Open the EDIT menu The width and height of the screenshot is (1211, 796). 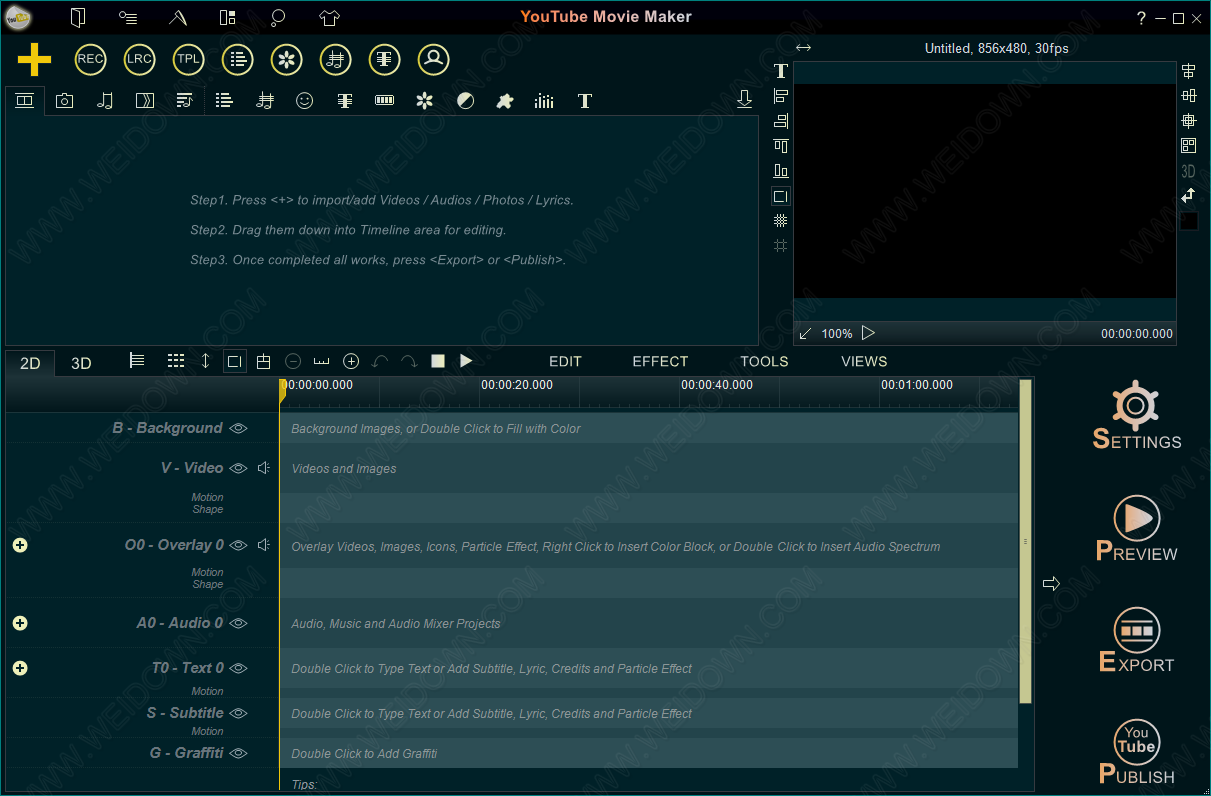(x=565, y=361)
